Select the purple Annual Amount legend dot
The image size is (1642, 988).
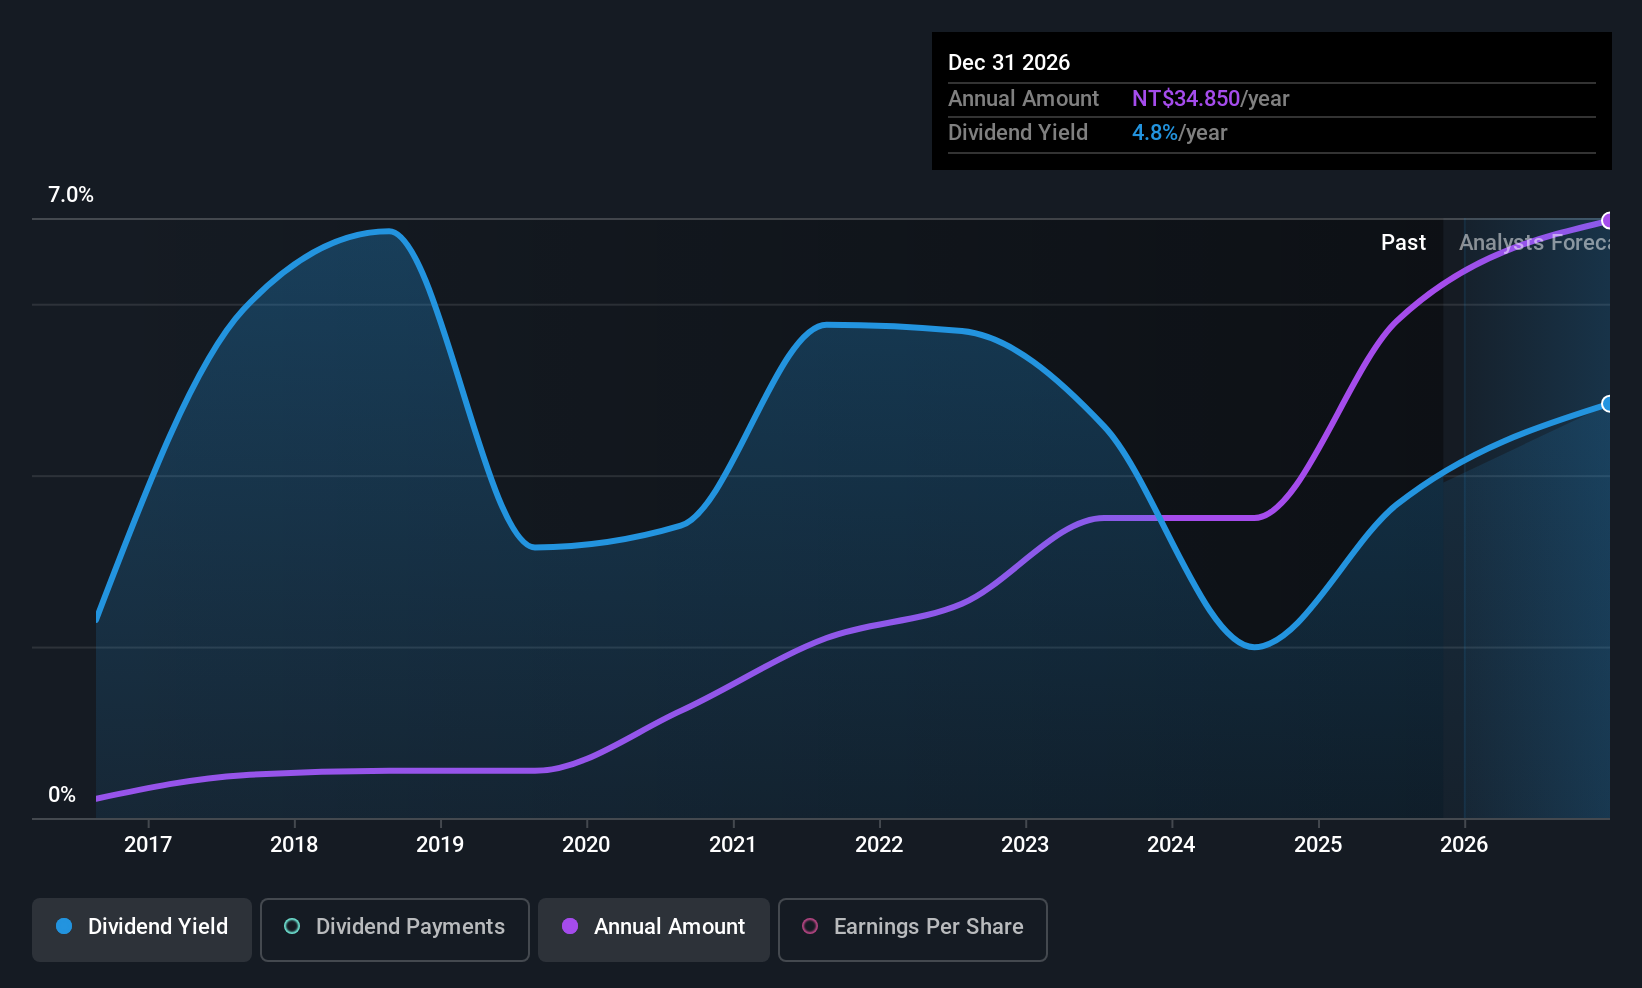click(x=570, y=927)
